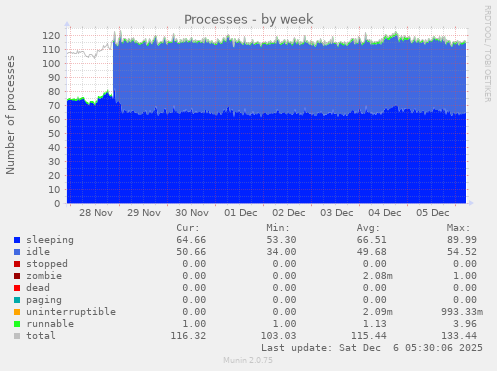This screenshot has height=371, width=497.
Task: Click the '28 Nov' x-axis date label
Action: tap(96, 213)
